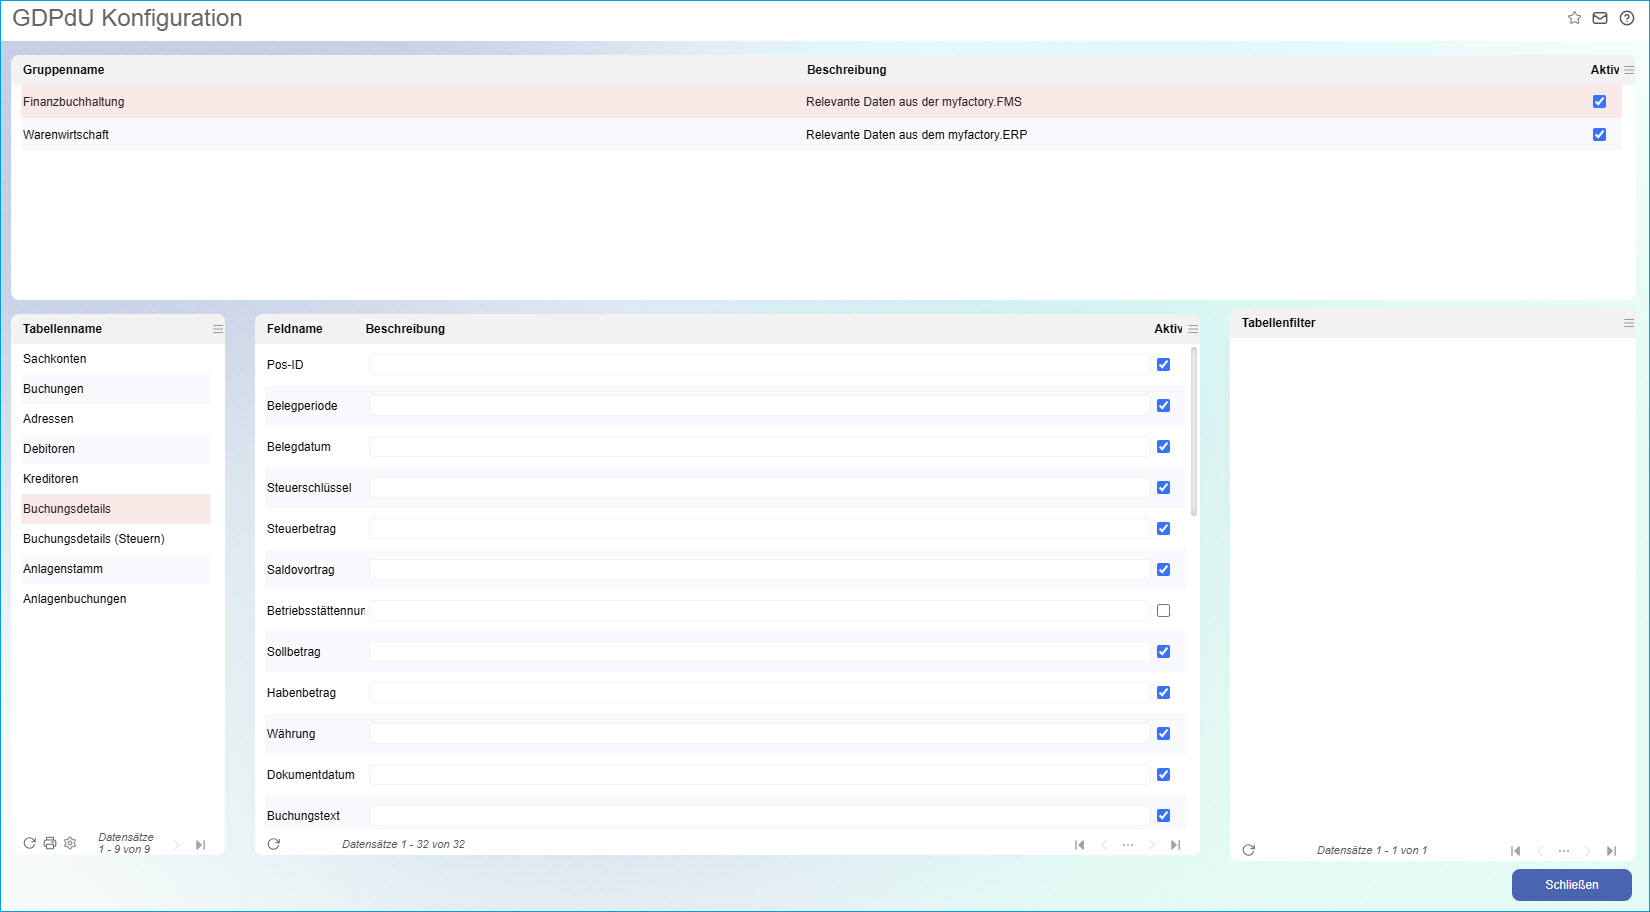Viewport: 1650px width, 912px height.
Task: Open Tabellenfilter panel menu icon
Action: (1629, 323)
